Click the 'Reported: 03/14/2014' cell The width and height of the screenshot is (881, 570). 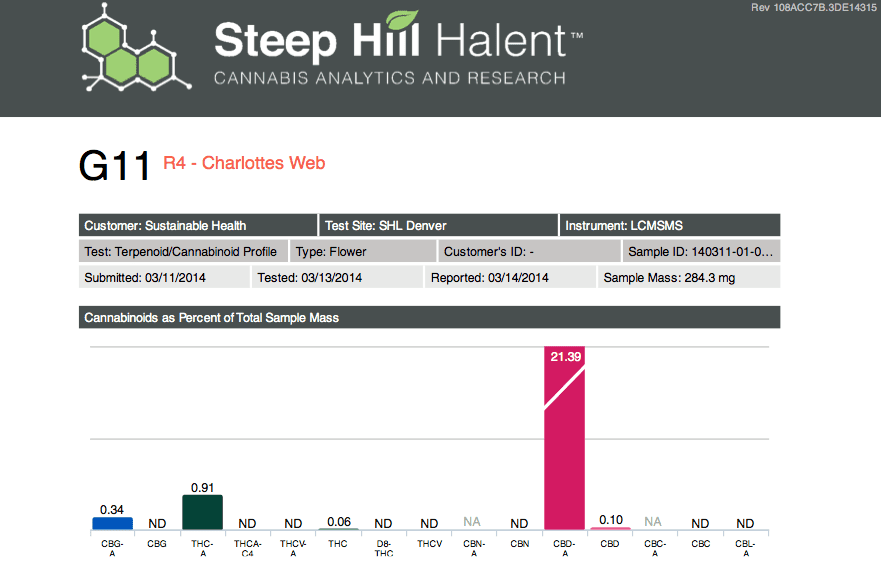(x=510, y=277)
